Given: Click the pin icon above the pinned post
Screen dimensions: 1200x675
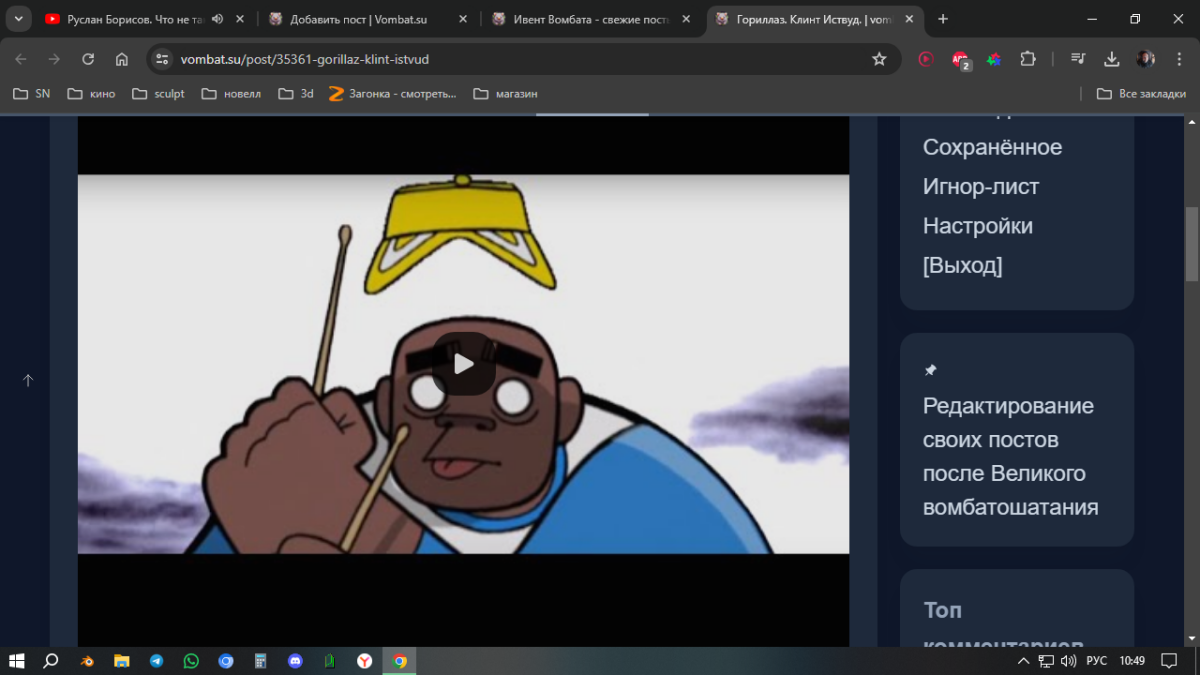Looking at the screenshot, I should [930, 370].
